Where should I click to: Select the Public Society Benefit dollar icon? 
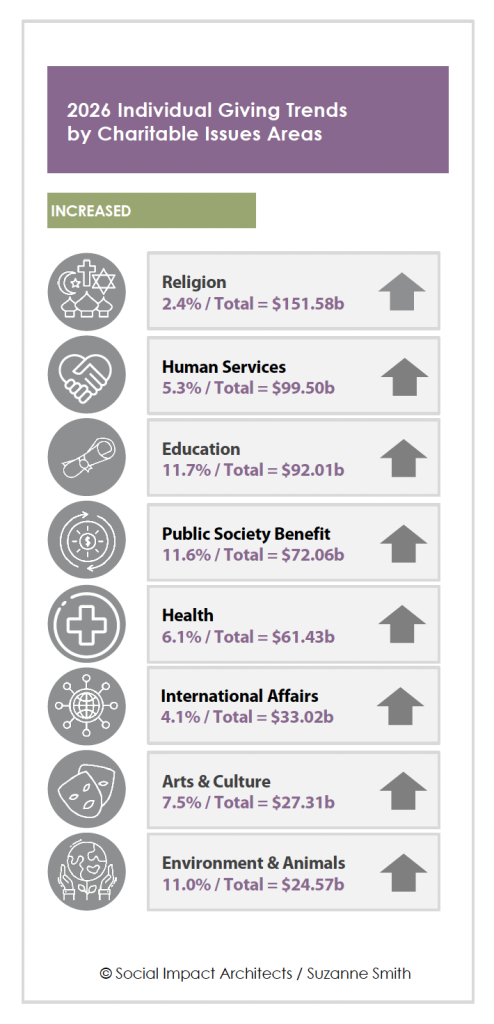87,540
